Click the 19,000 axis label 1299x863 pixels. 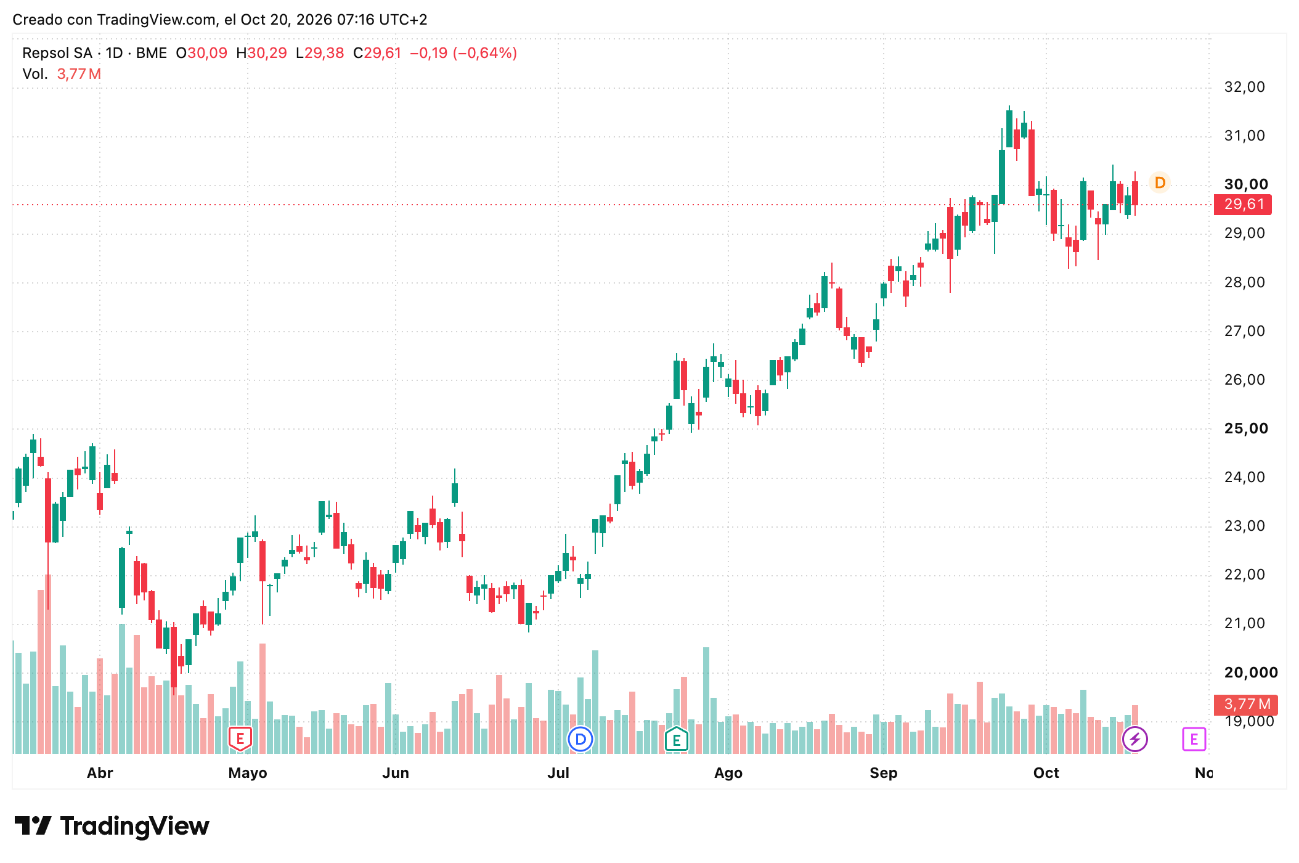pyautogui.click(x=1249, y=721)
